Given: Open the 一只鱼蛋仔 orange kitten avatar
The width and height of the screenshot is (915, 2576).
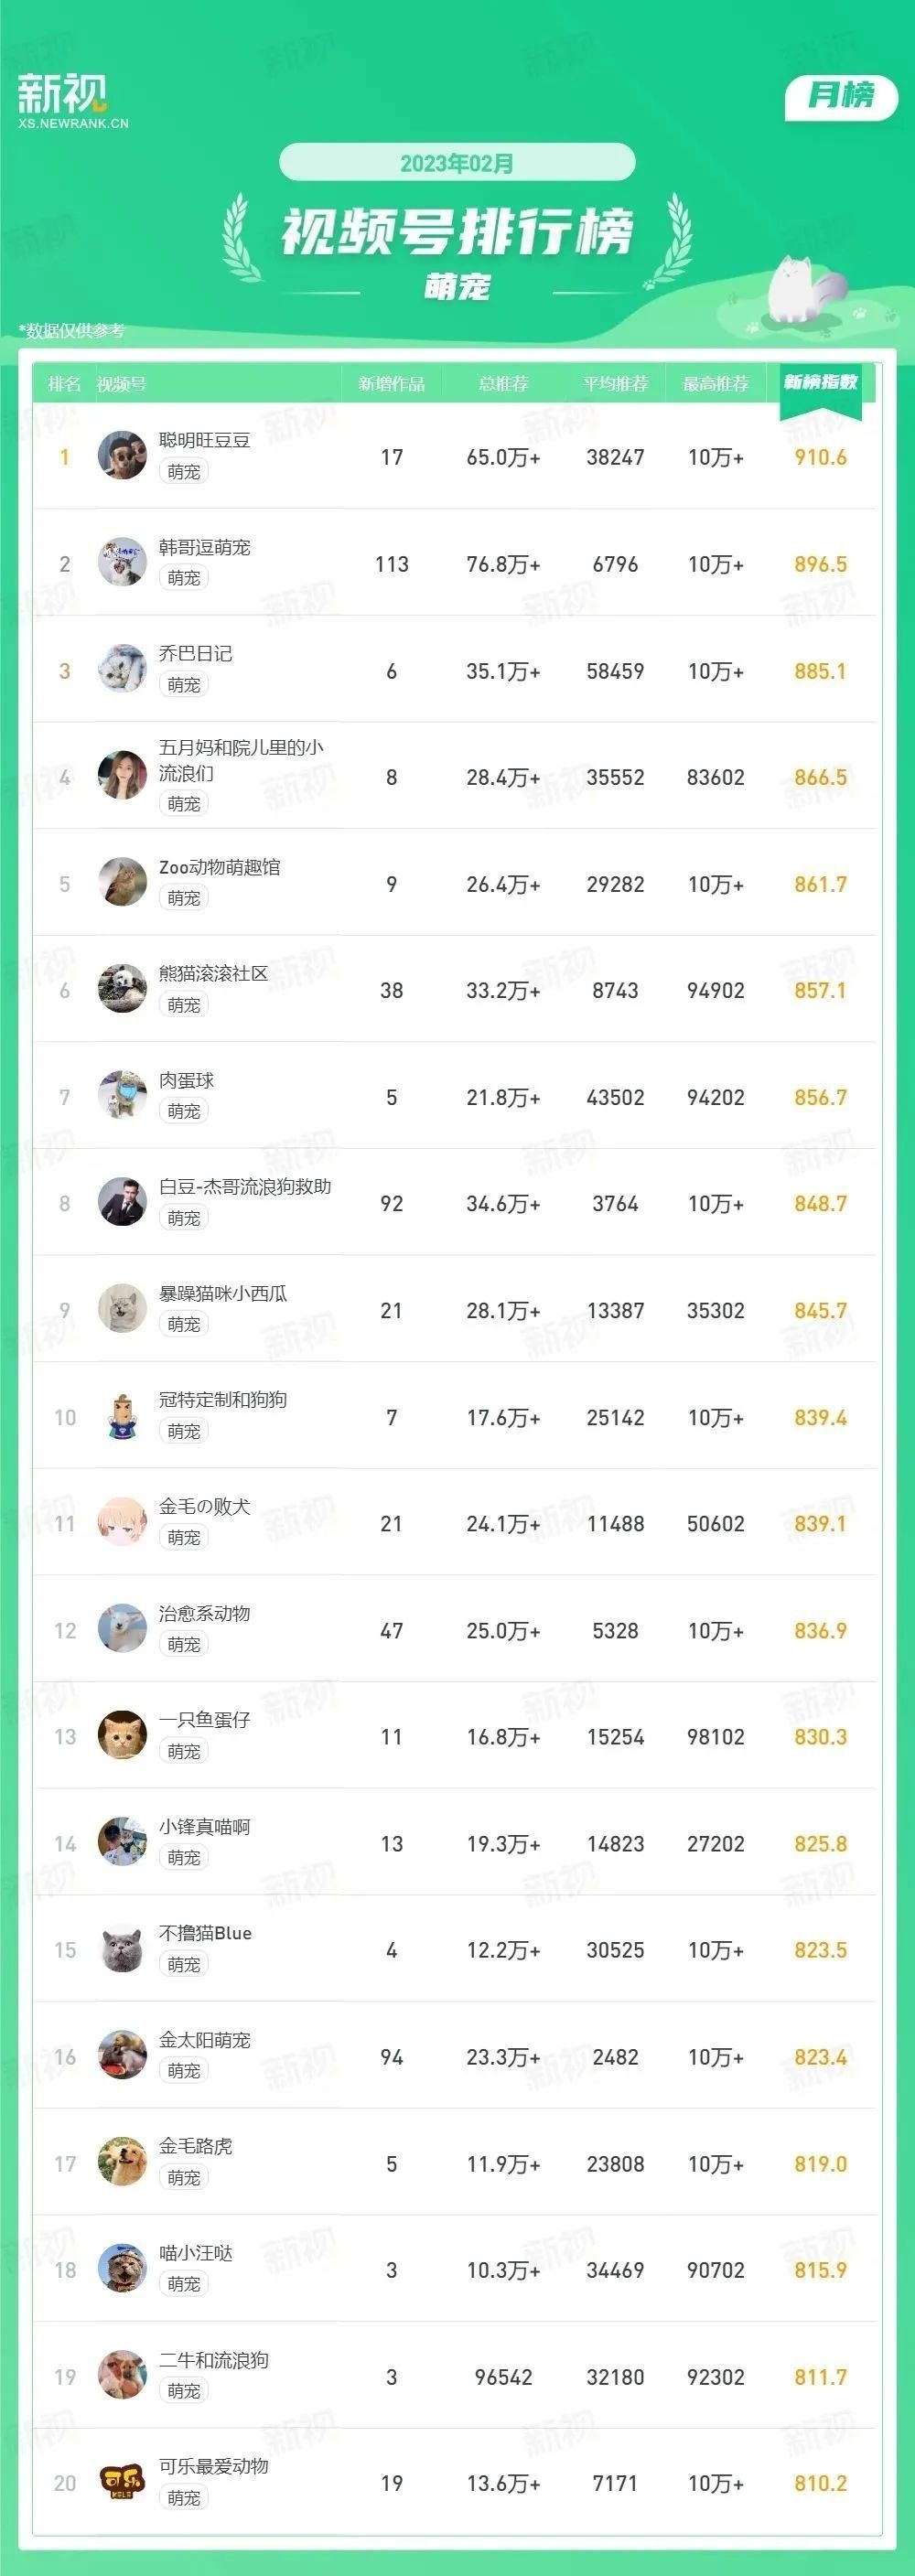Looking at the screenshot, I should pyautogui.click(x=122, y=1737).
